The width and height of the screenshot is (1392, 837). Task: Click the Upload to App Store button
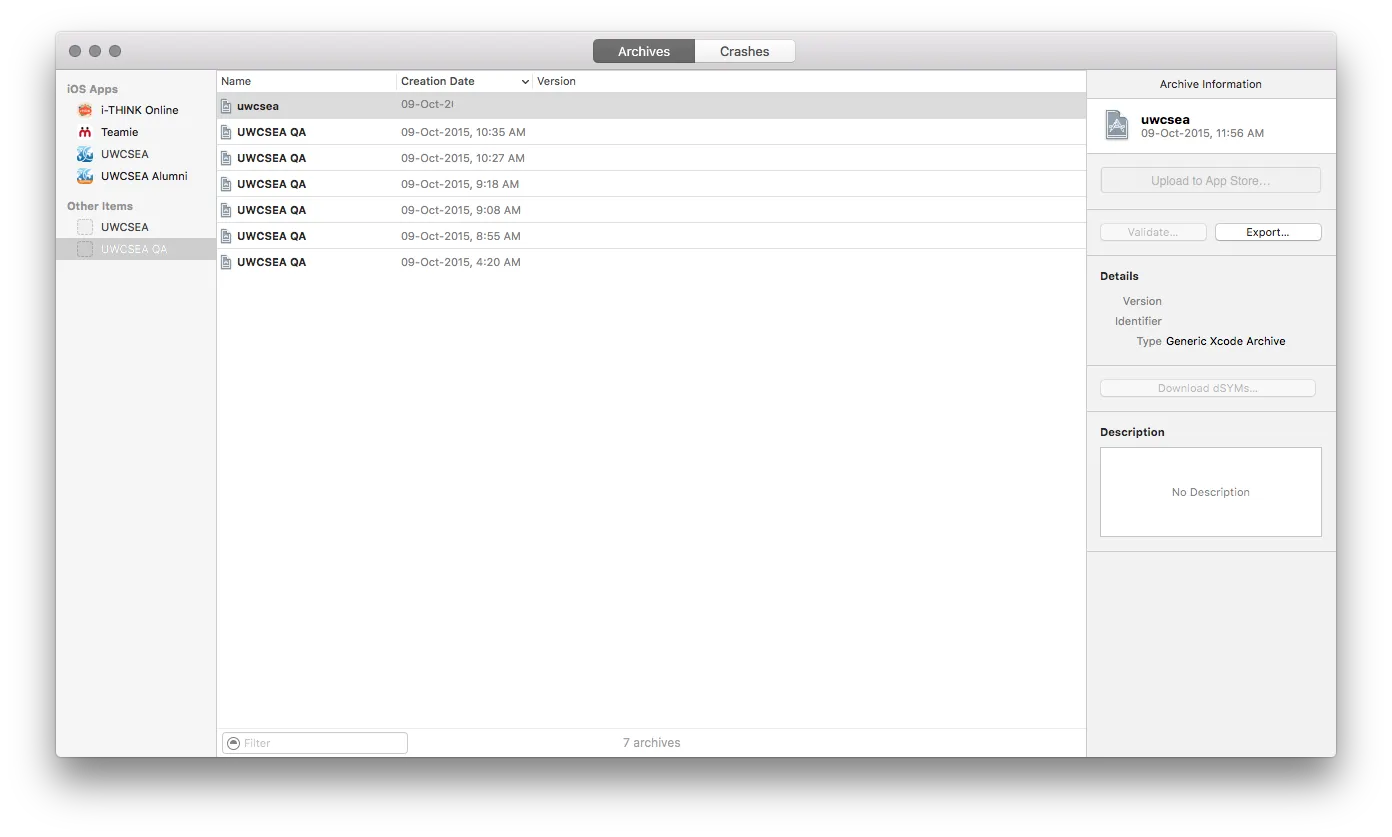point(1210,181)
